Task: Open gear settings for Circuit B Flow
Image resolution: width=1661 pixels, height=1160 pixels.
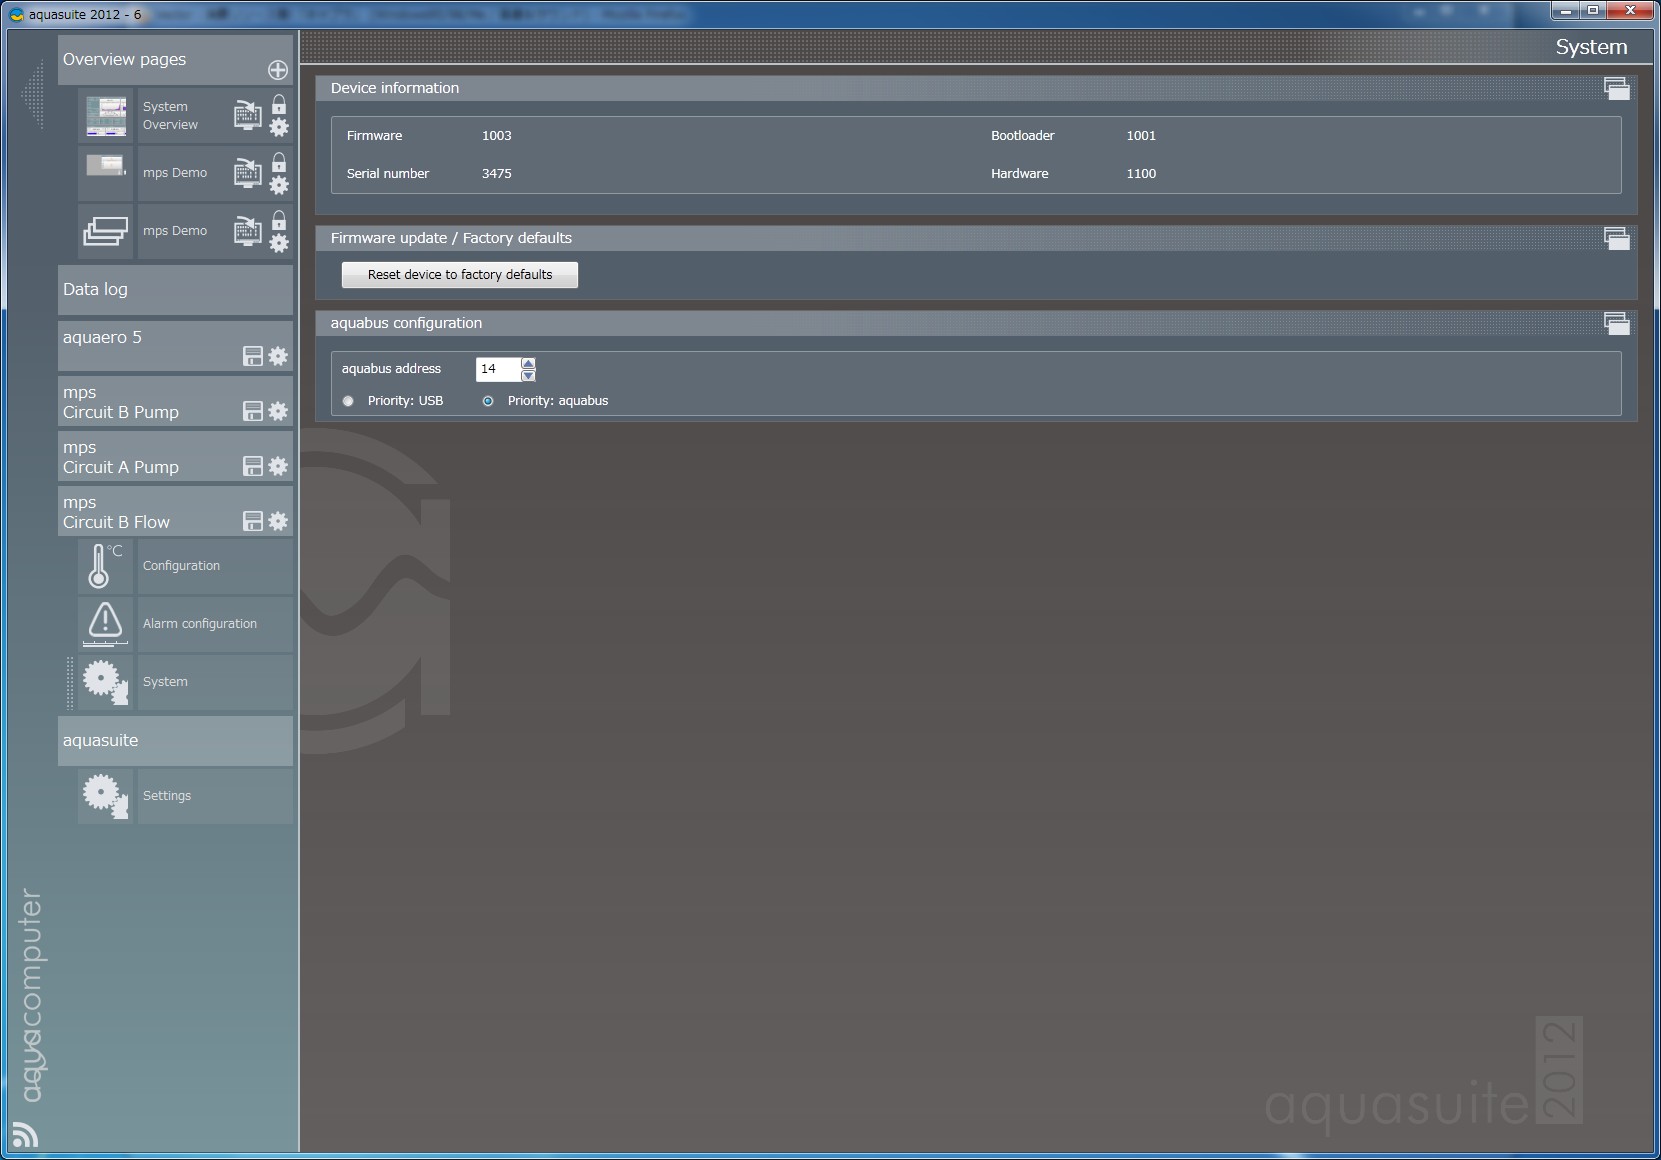Action: 278,521
